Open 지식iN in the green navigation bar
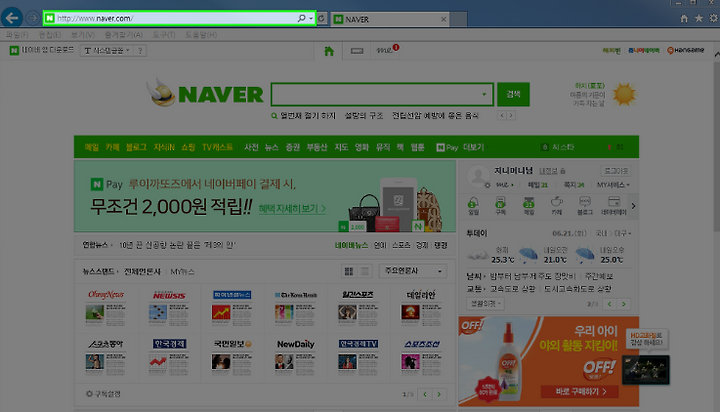720x412 pixels. pos(164,147)
